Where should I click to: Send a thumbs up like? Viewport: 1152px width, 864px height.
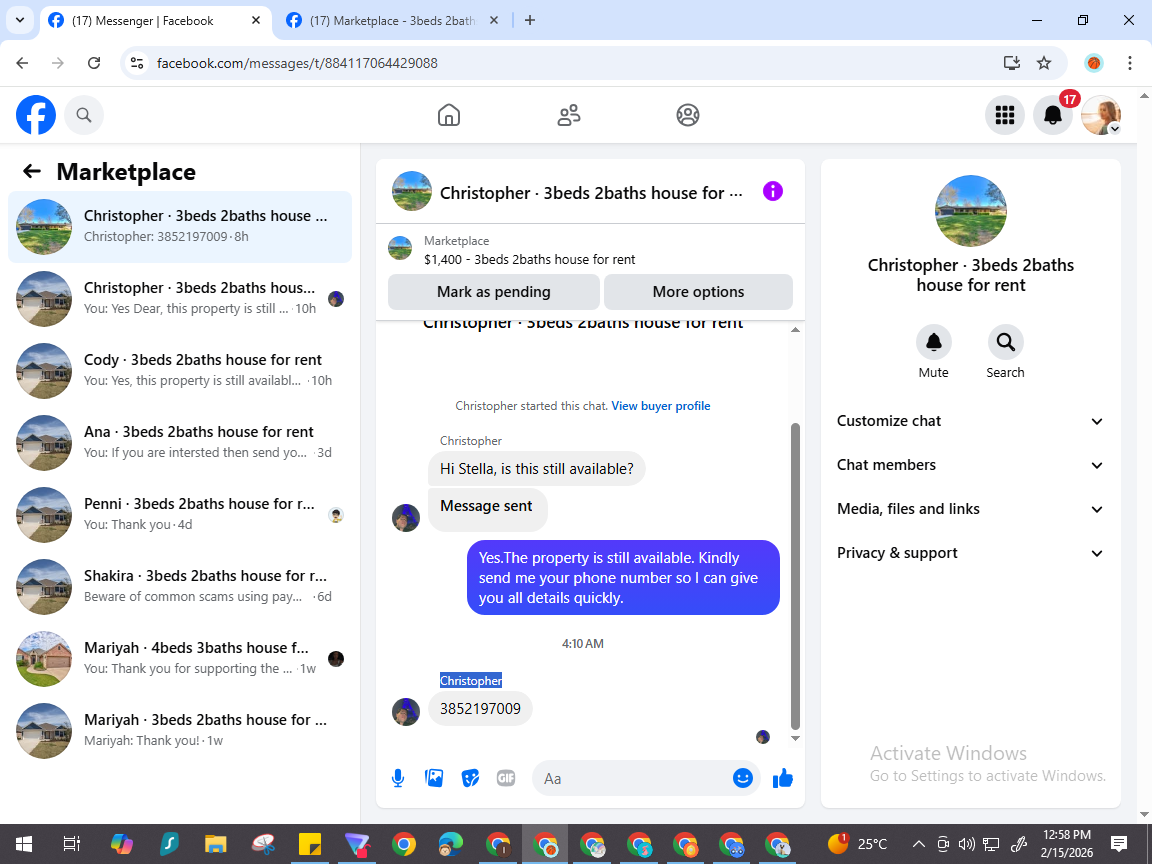click(783, 778)
